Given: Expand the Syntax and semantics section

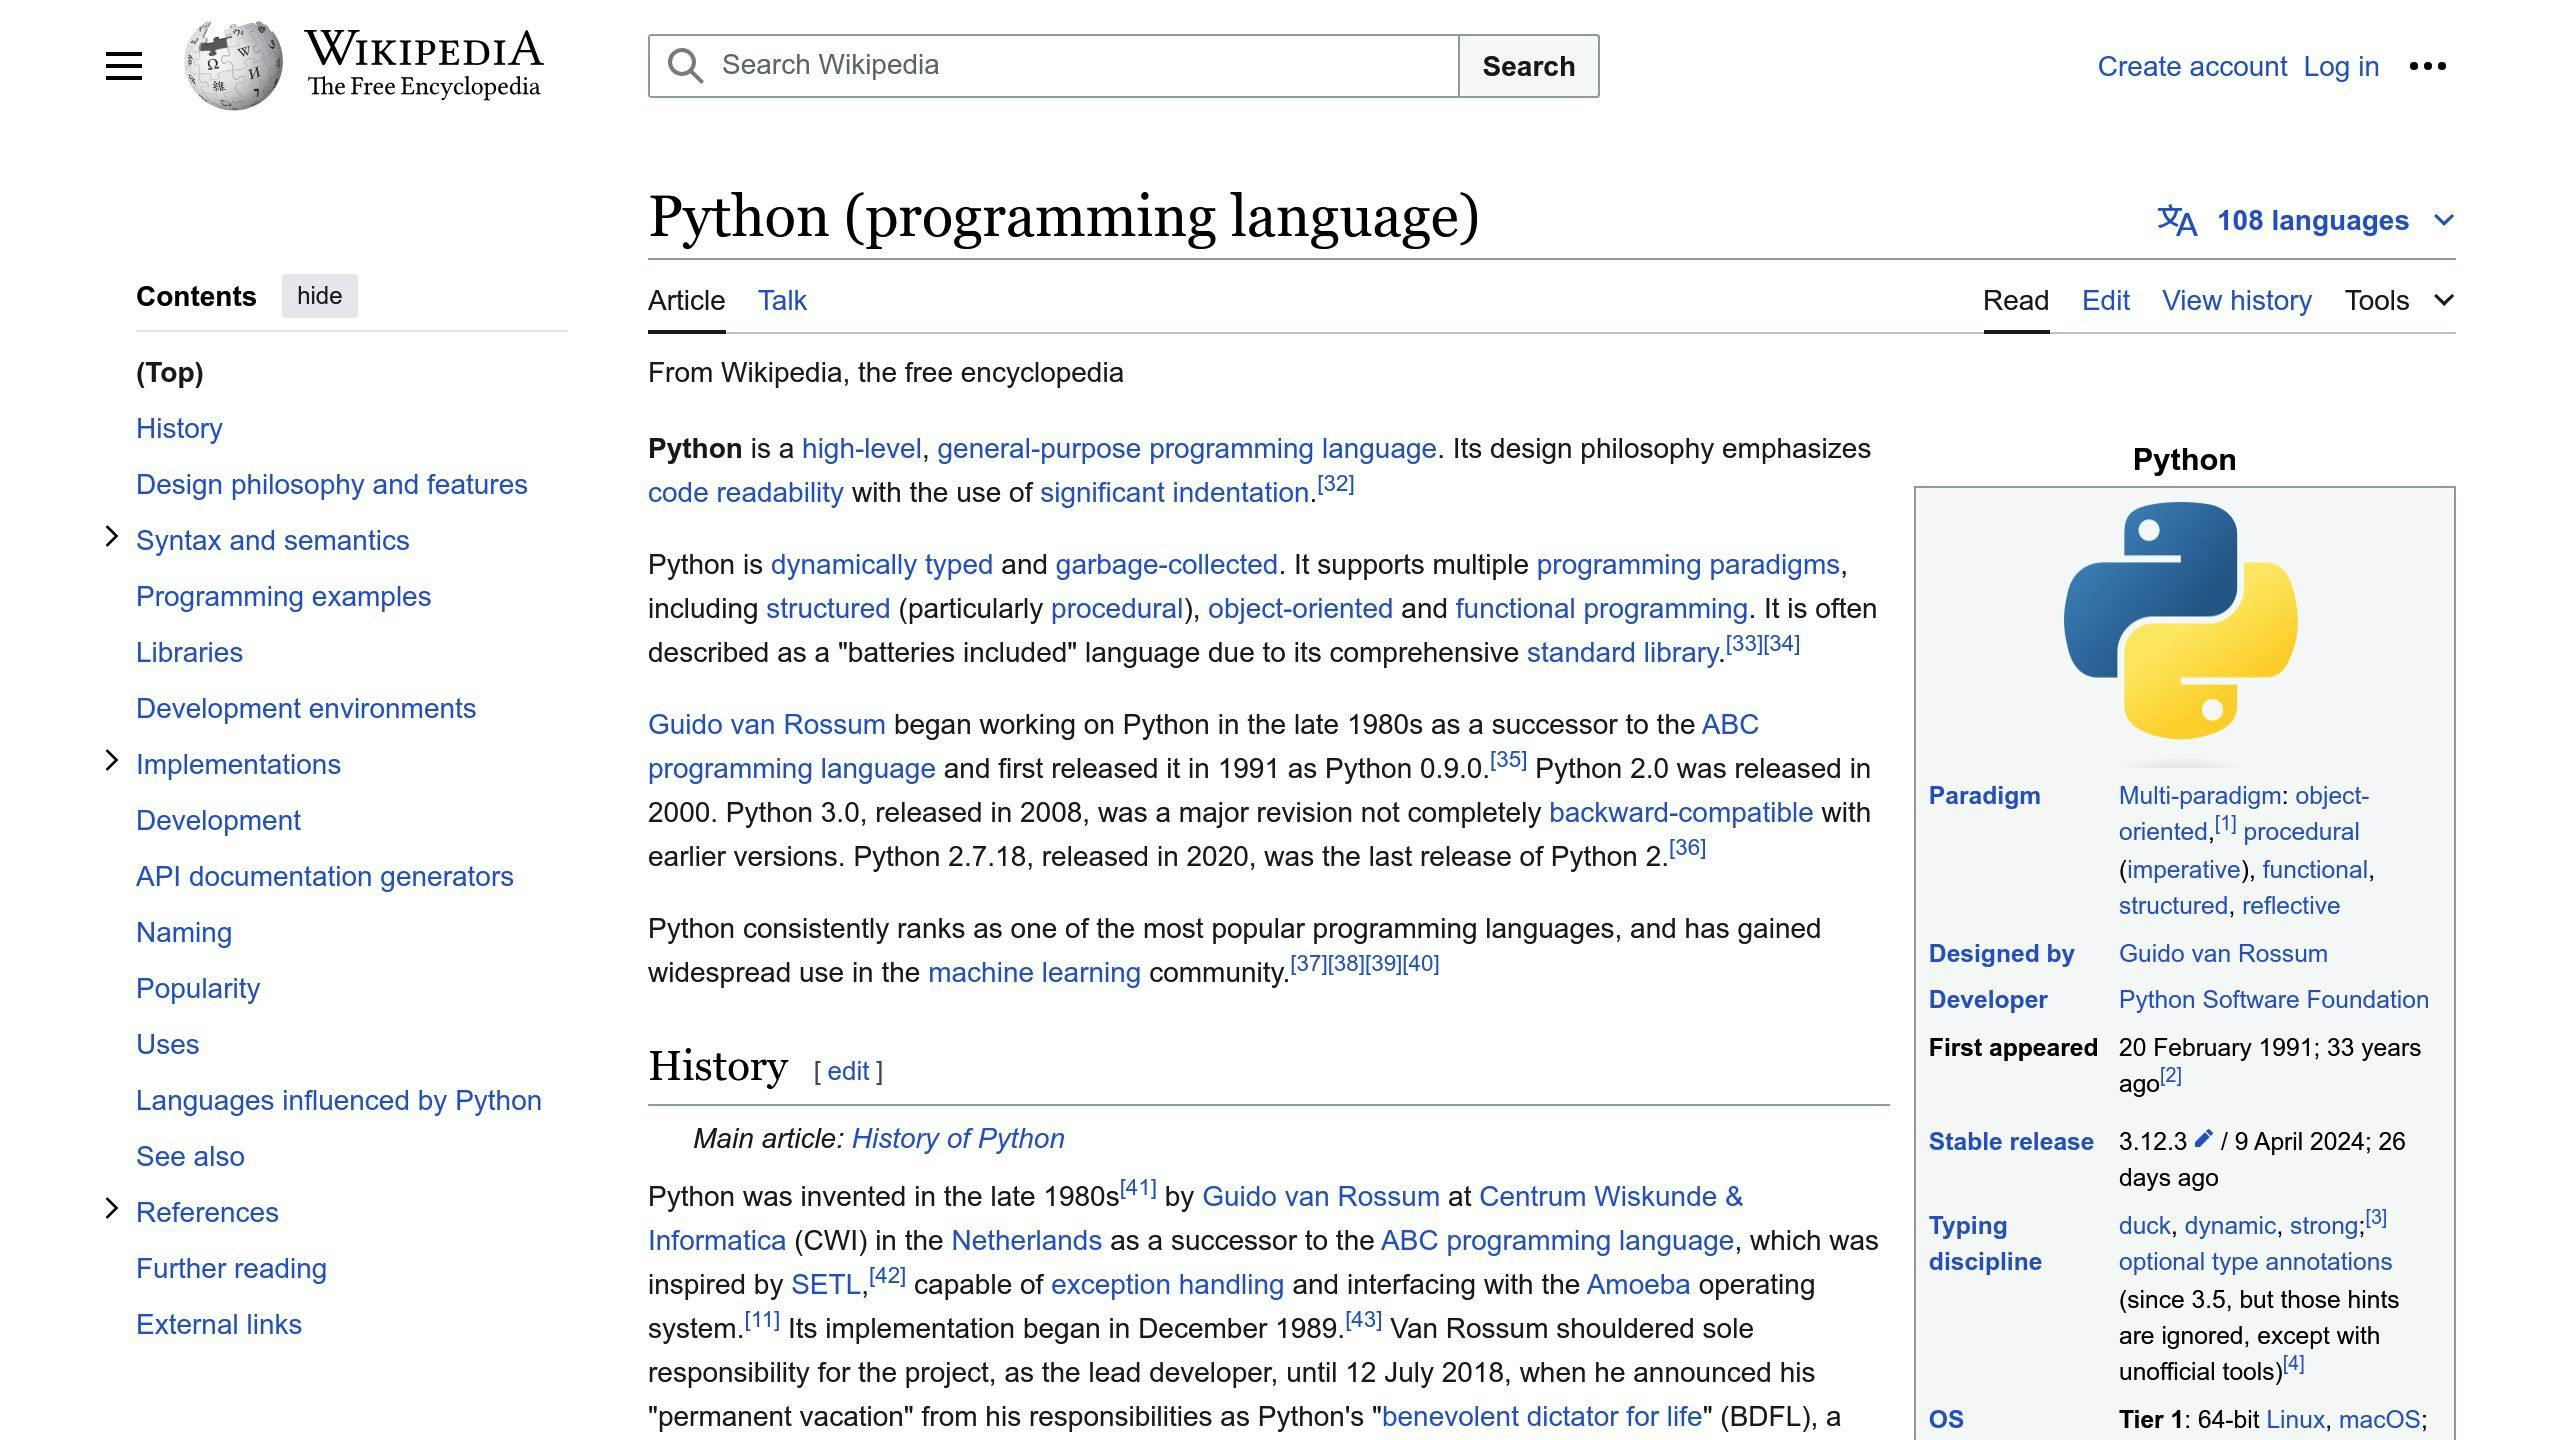Looking at the screenshot, I should 112,537.
